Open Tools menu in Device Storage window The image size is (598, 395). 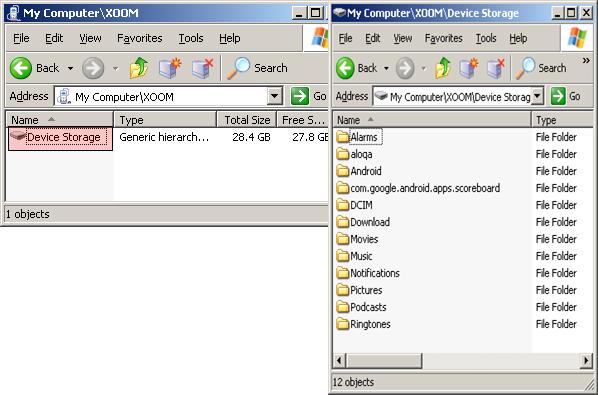[x=485, y=38]
